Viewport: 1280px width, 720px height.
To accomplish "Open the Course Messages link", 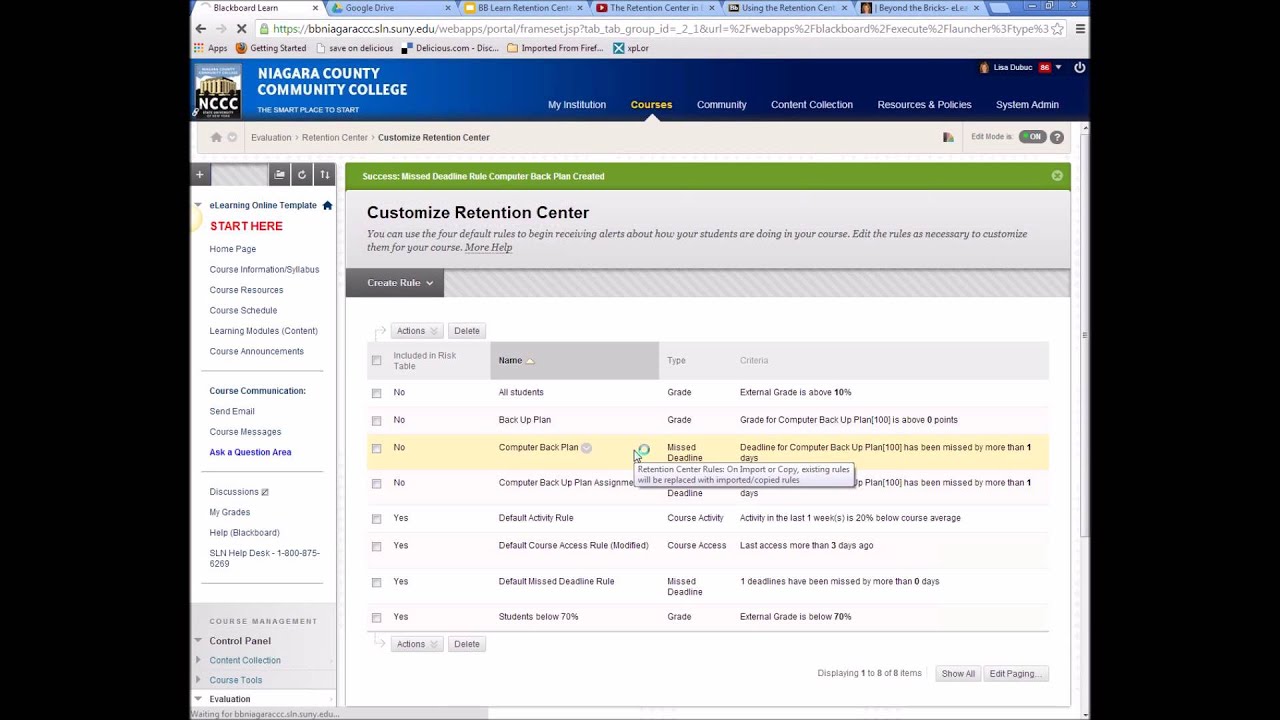I will (x=245, y=432).
